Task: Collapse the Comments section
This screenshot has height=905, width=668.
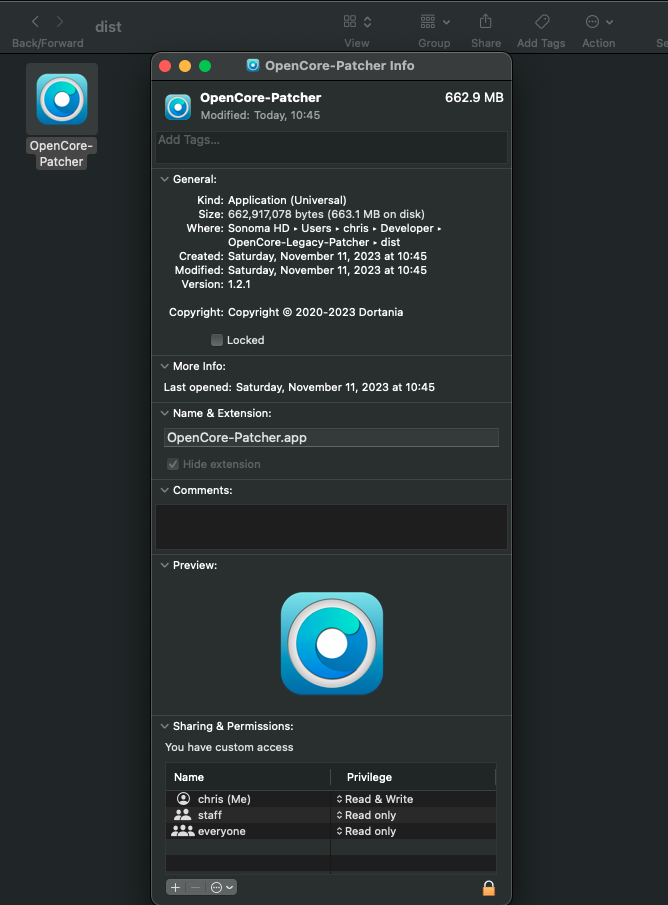Action: pos(165,490)
